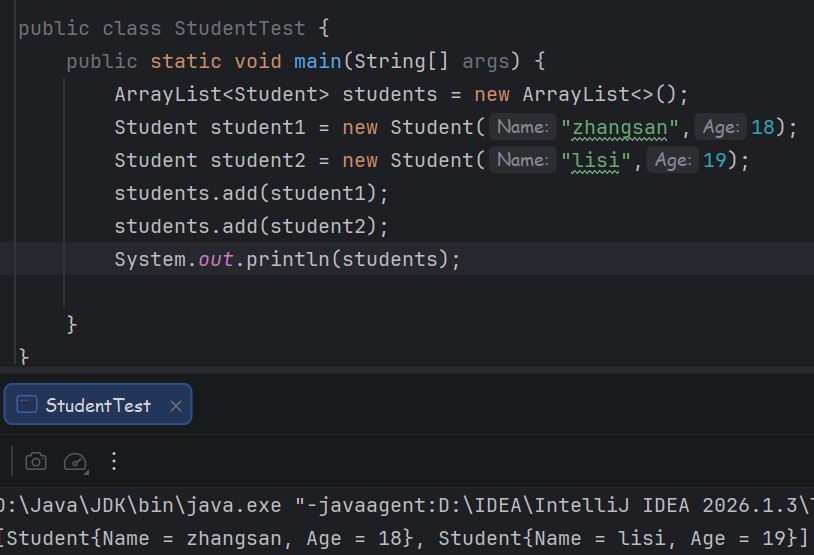Click the student2 variable name in its declaration

point(257,160)
